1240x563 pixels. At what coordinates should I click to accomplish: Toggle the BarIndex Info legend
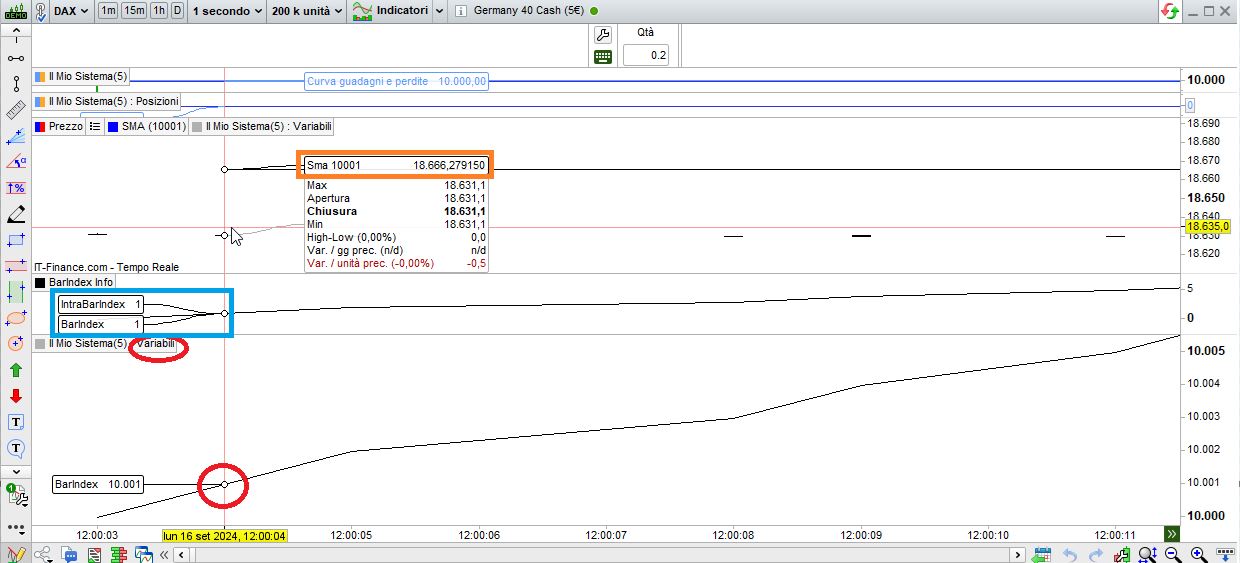74,283
